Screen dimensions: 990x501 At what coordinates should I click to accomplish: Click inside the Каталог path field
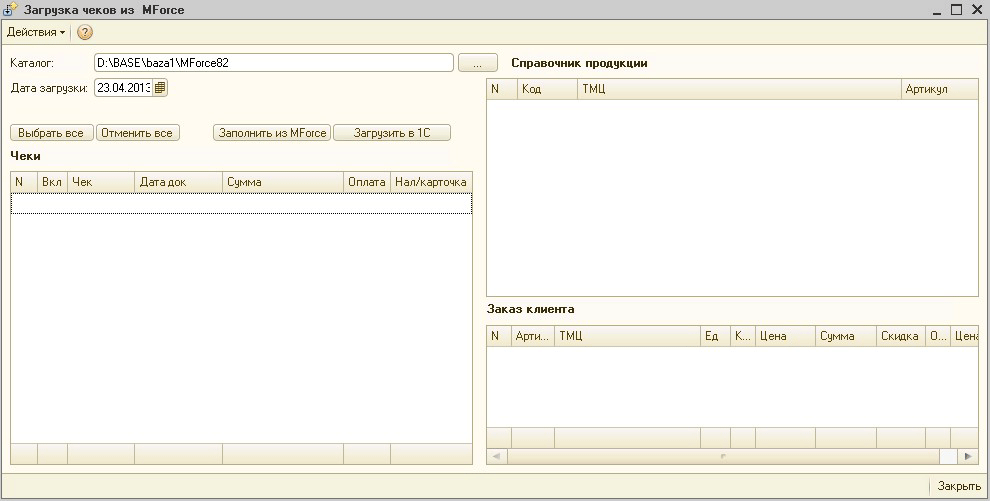273,63
